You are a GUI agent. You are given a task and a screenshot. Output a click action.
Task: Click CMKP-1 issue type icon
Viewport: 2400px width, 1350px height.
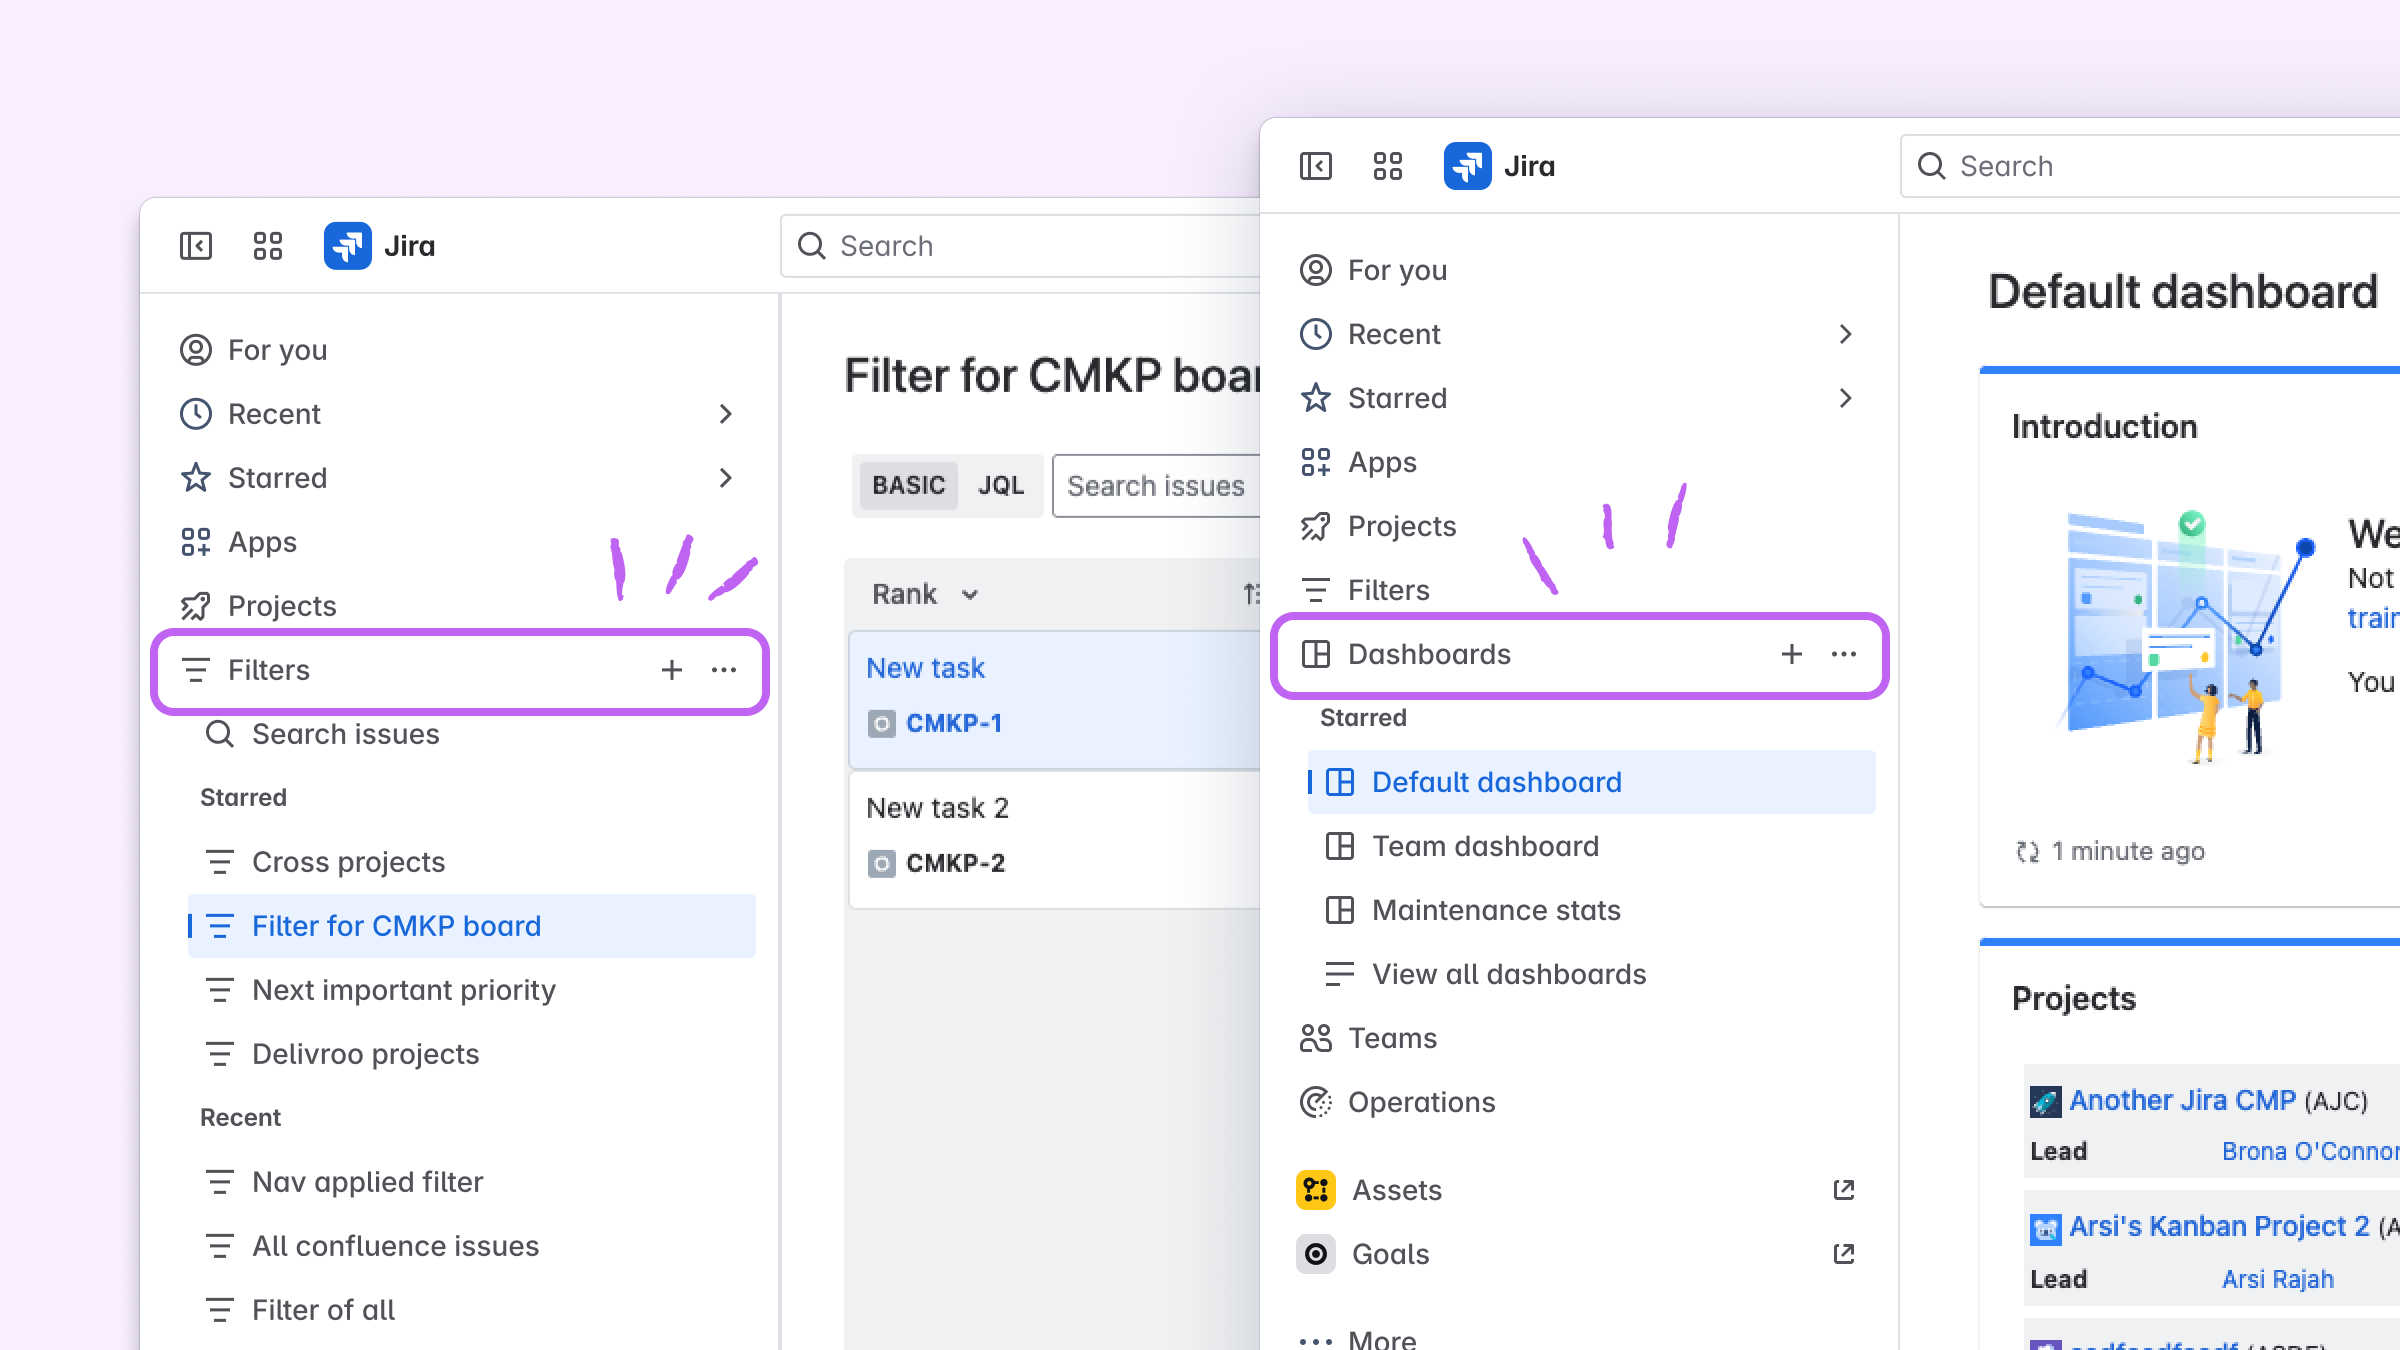pos(882,723)
